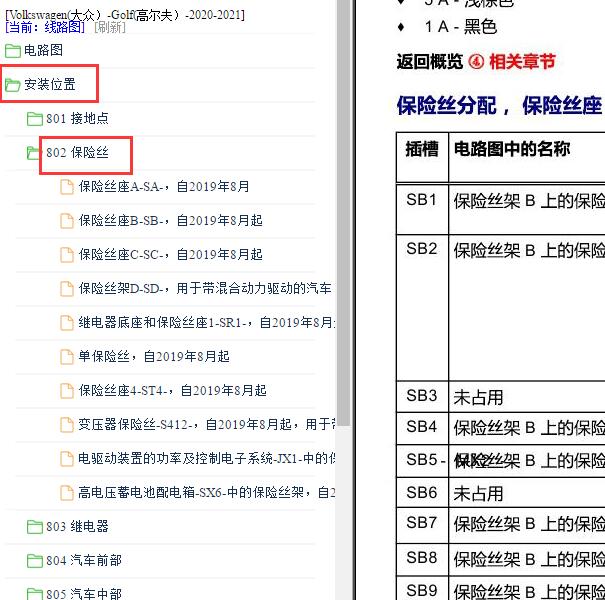Click the 插槽 column header
This screenshot has width=605, height=600.
click(x=422, y=157)
